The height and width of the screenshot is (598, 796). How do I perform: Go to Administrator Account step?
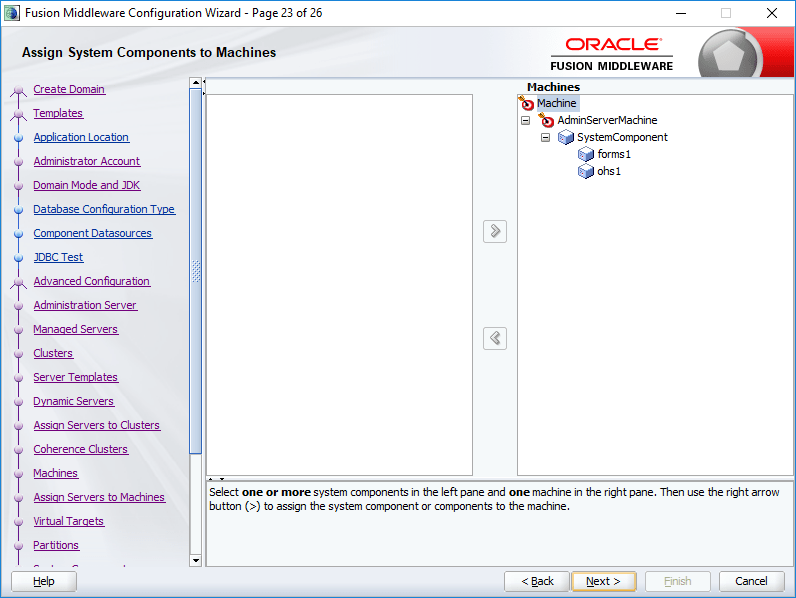(87, 161)
